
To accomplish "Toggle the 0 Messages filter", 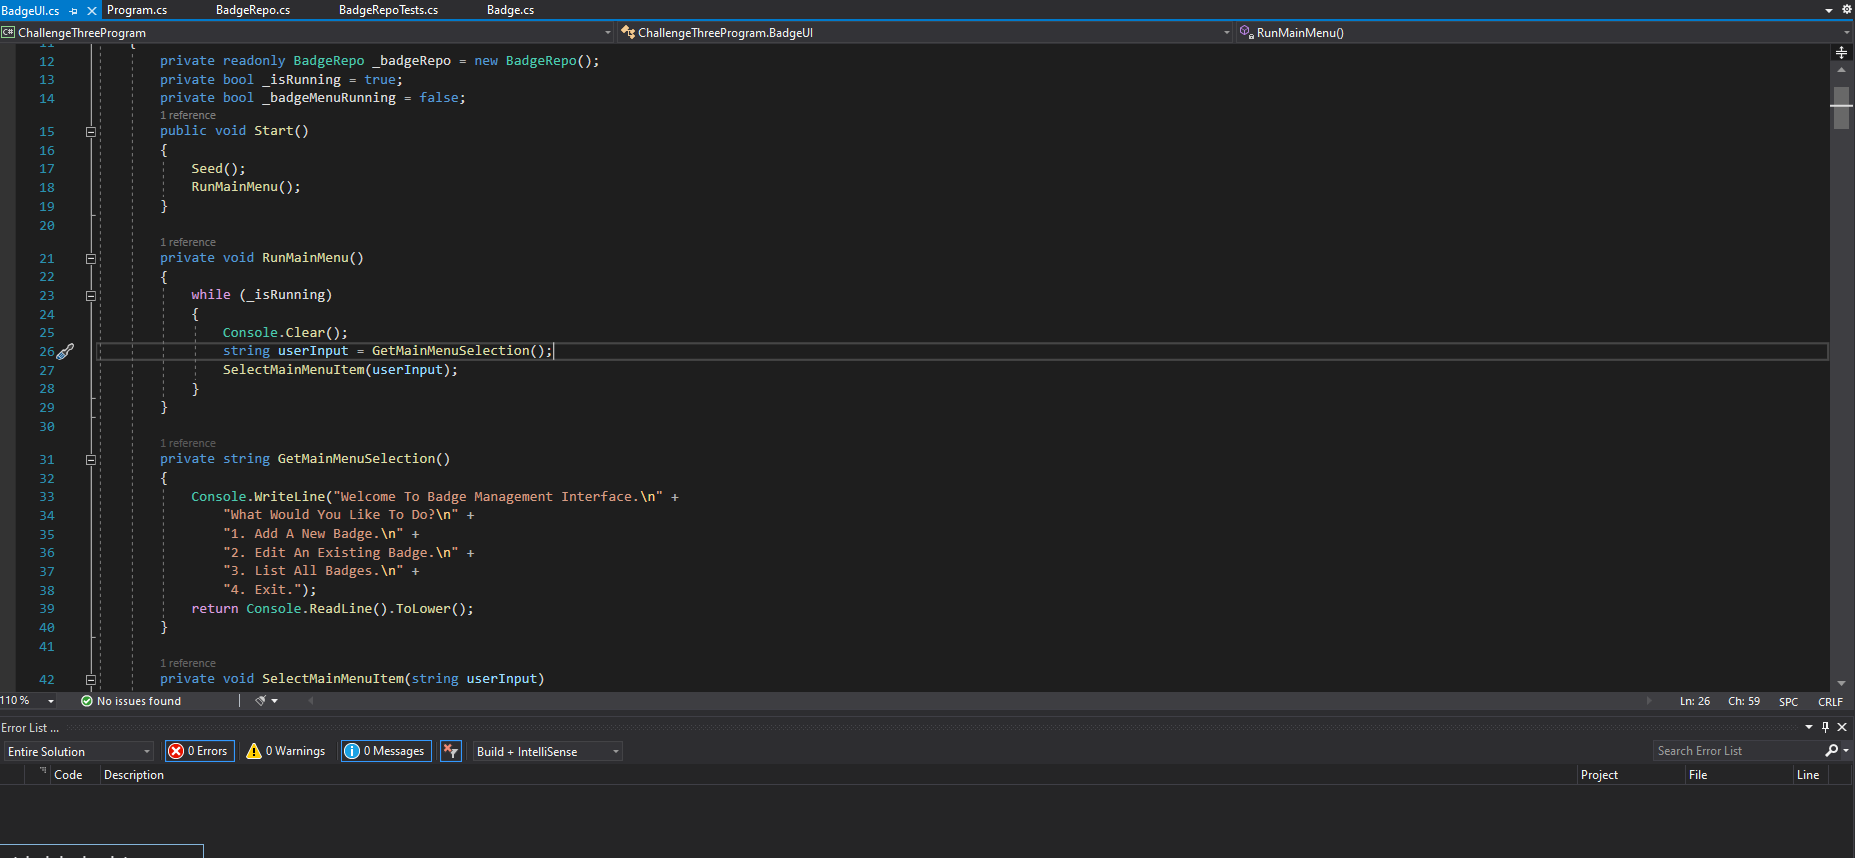I will click(386, 751).
